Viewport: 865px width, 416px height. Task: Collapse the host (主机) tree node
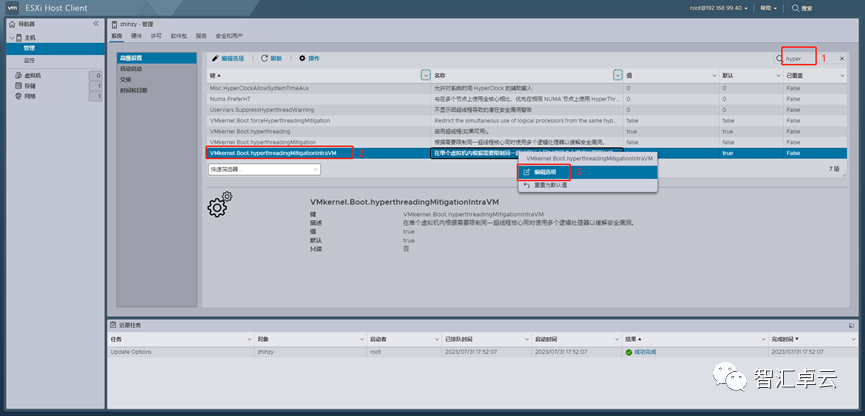pyautogui.click(x=12, y=38)
